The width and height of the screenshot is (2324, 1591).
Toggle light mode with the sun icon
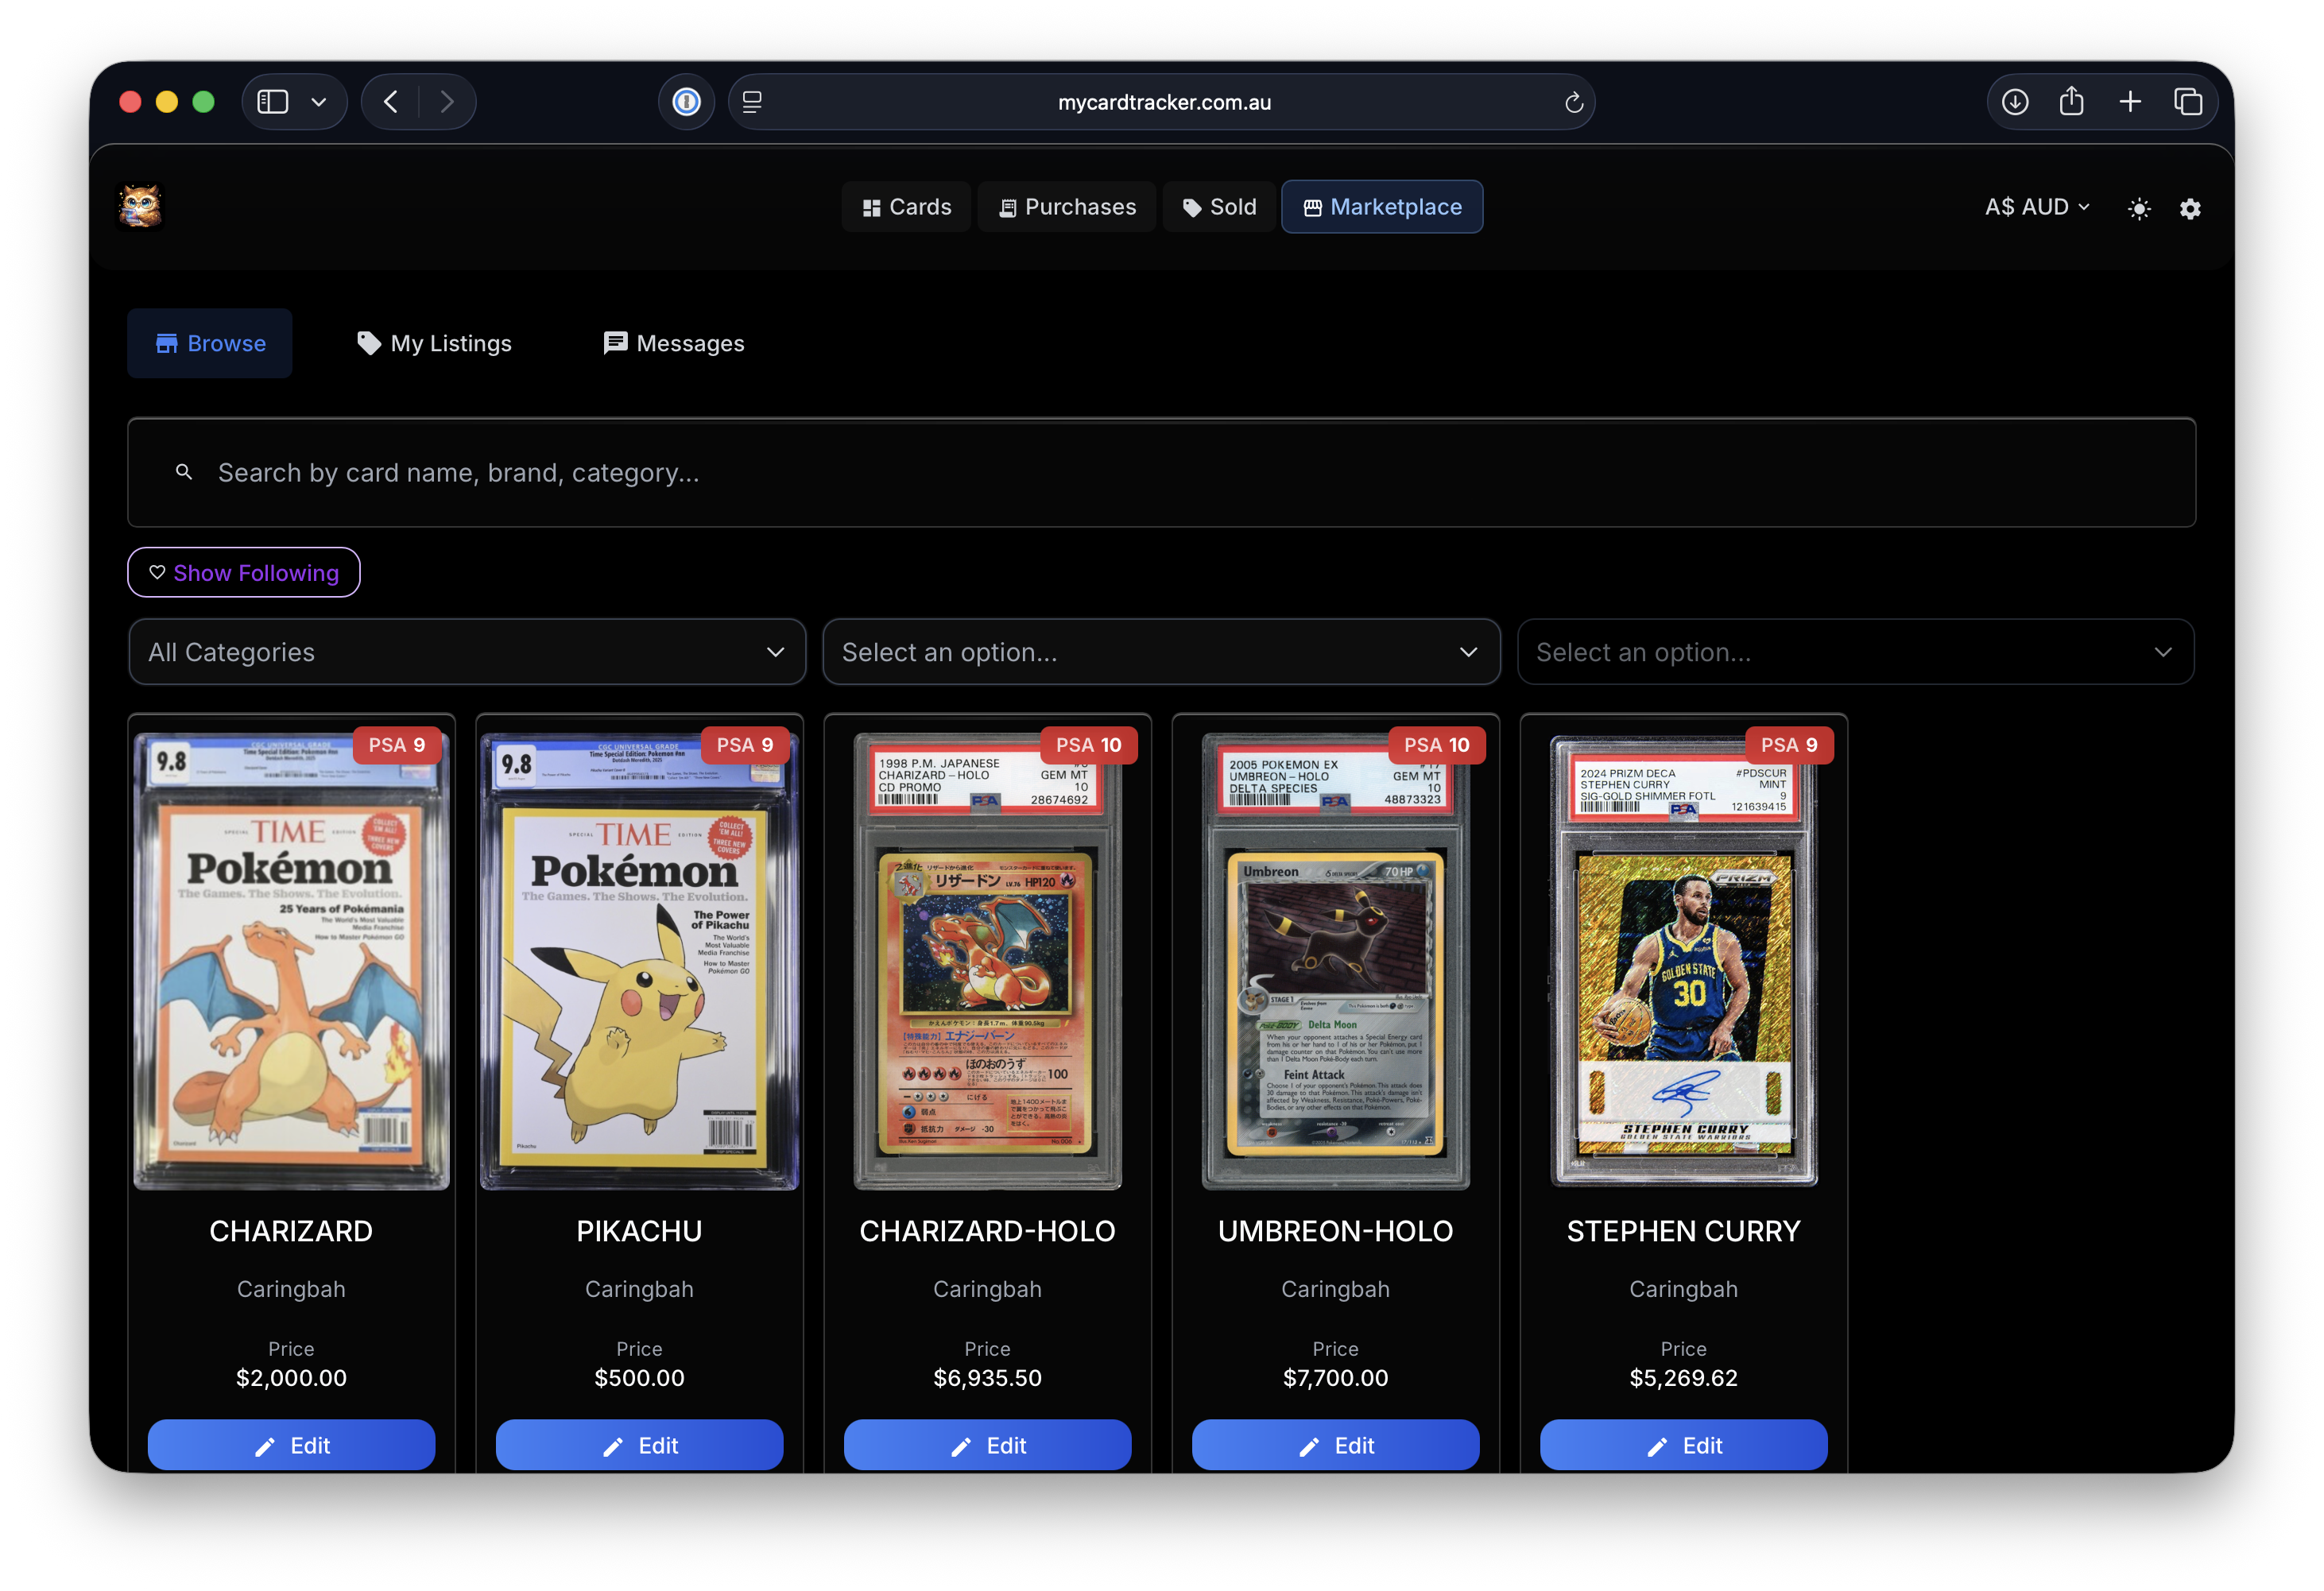(2139, 208)
